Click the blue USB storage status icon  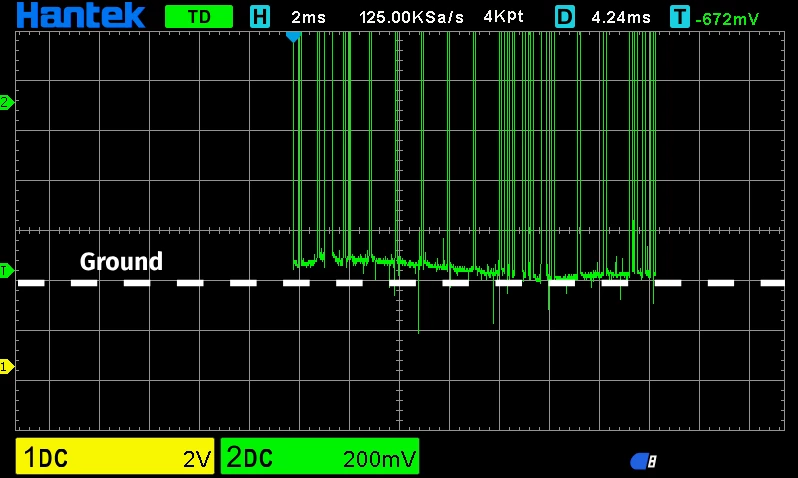644,462
